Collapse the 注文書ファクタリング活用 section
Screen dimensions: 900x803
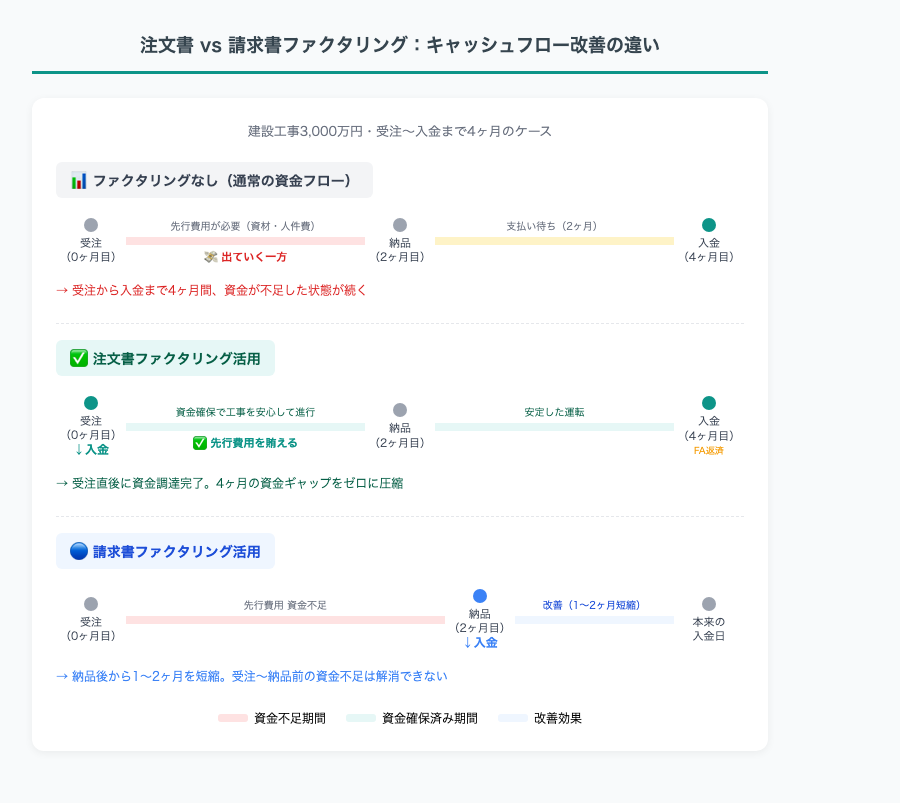click(165, 357)
